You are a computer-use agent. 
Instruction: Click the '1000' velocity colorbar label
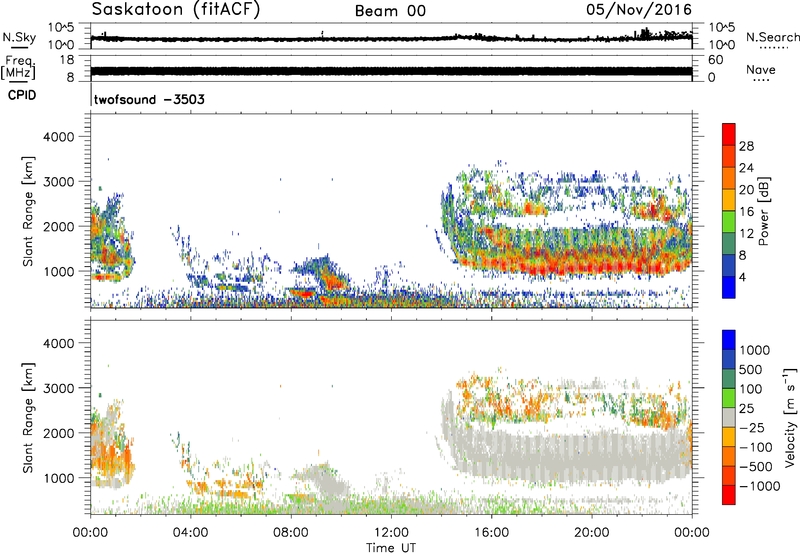(755, 350)
